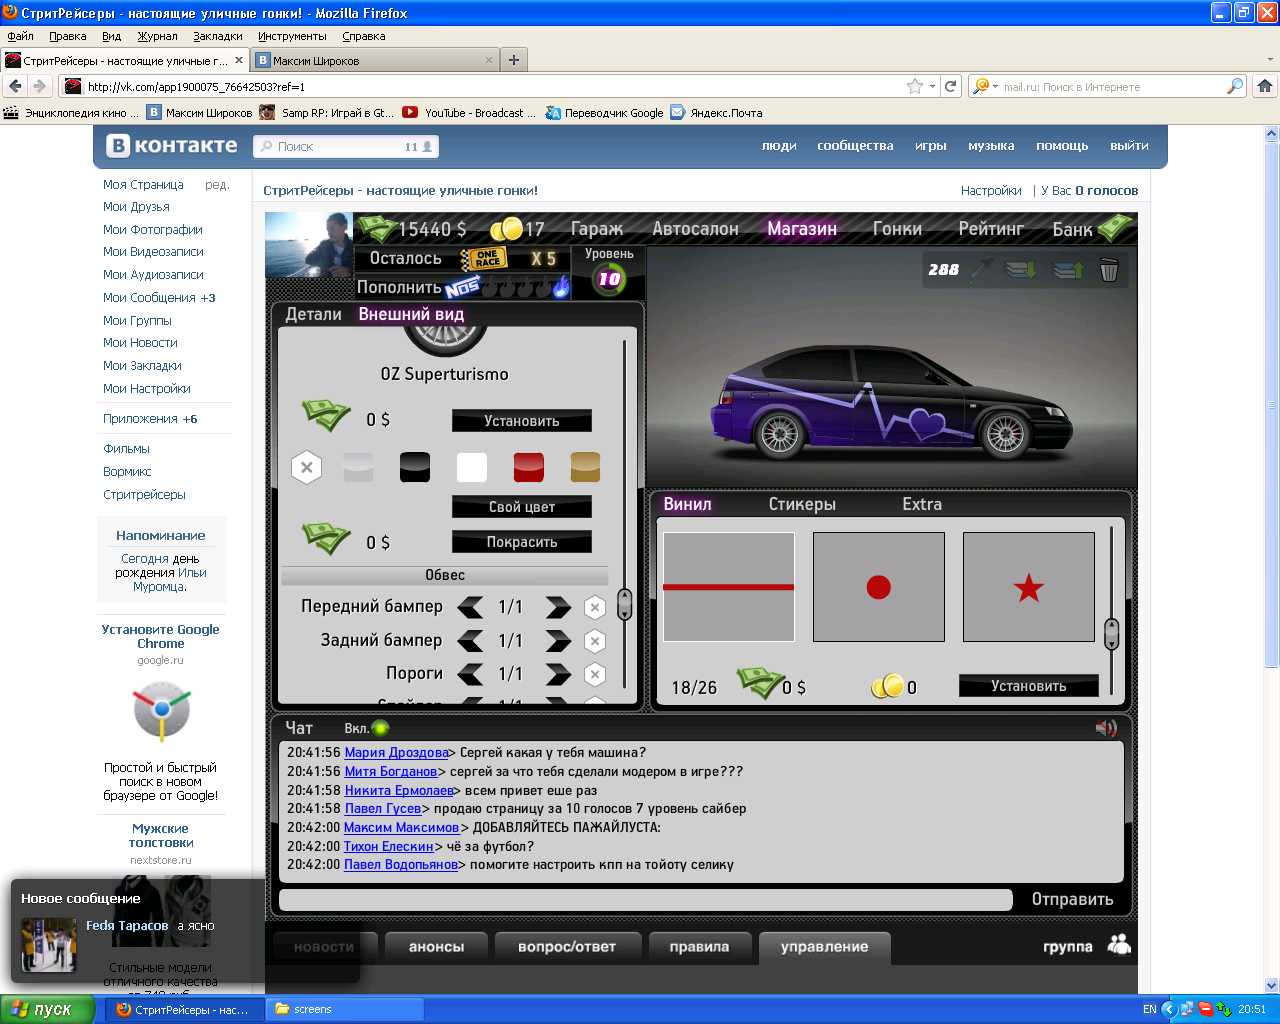
Task: Click the vinyl list scrollbar handle
Action: pos(1111,634)
